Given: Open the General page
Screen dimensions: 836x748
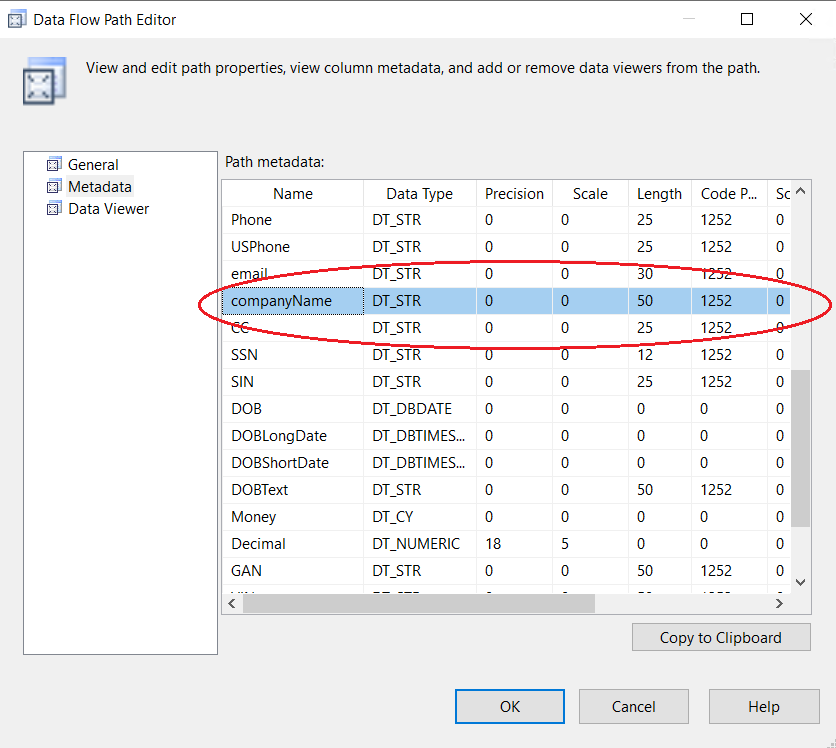Looking at the screenshot, I should point(93,165).
